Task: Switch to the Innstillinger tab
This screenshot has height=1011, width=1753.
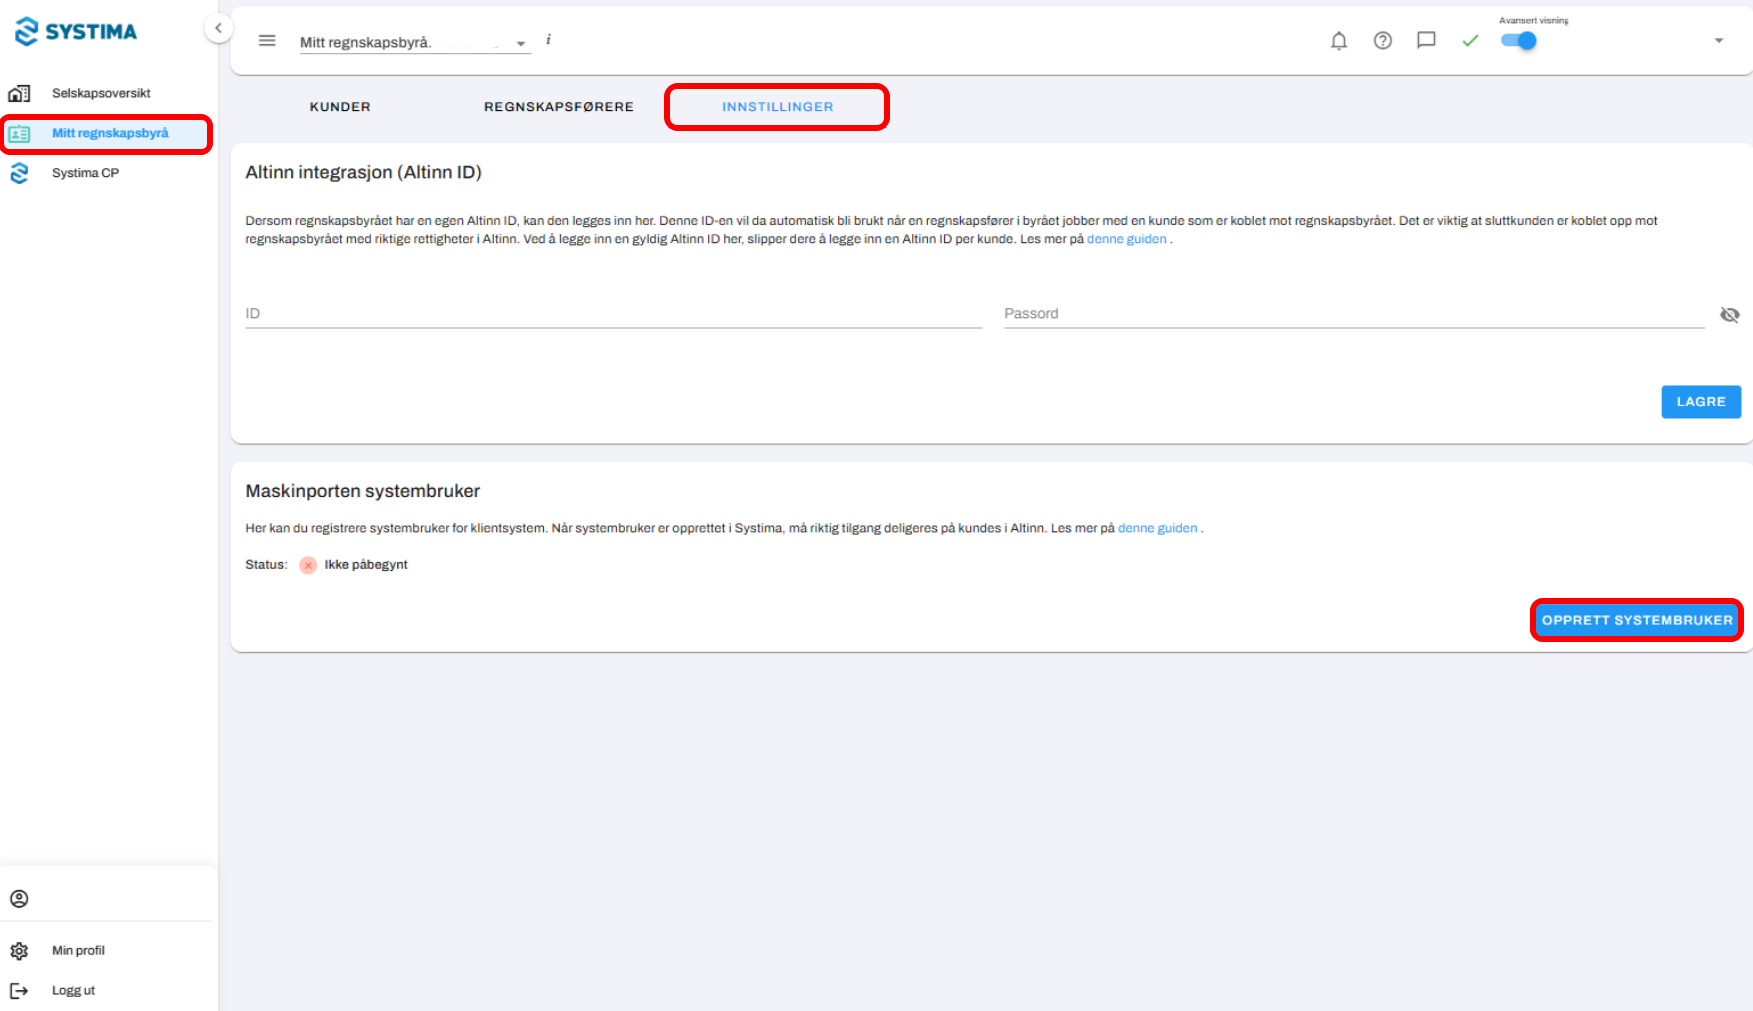Action: 778,107
